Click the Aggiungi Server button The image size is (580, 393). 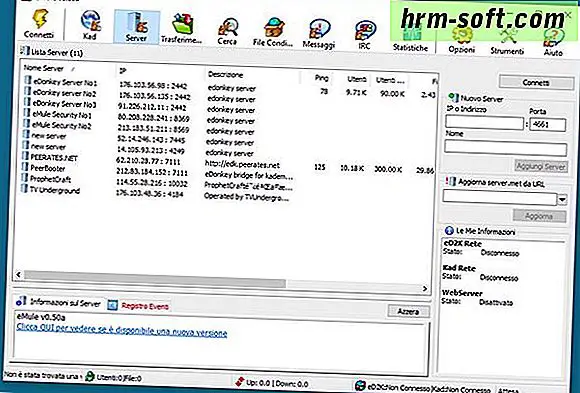(x=541, y=167)
